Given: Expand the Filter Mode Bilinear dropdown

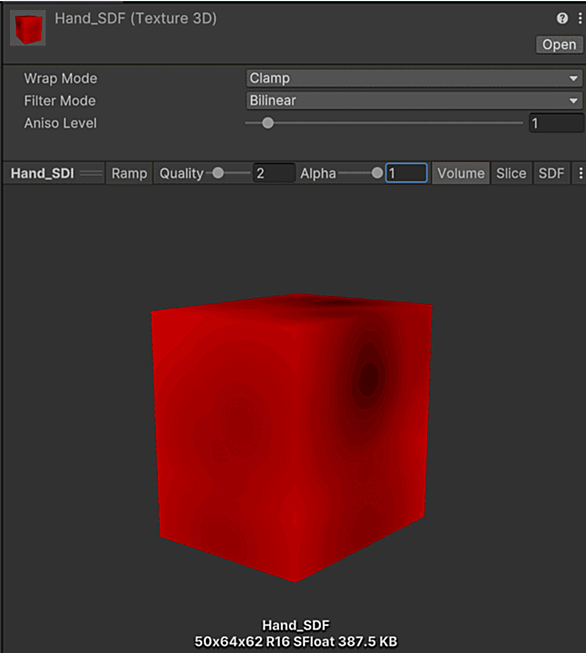Looking at the screenshot, I should pyautogui.click(x=414, y=101).
